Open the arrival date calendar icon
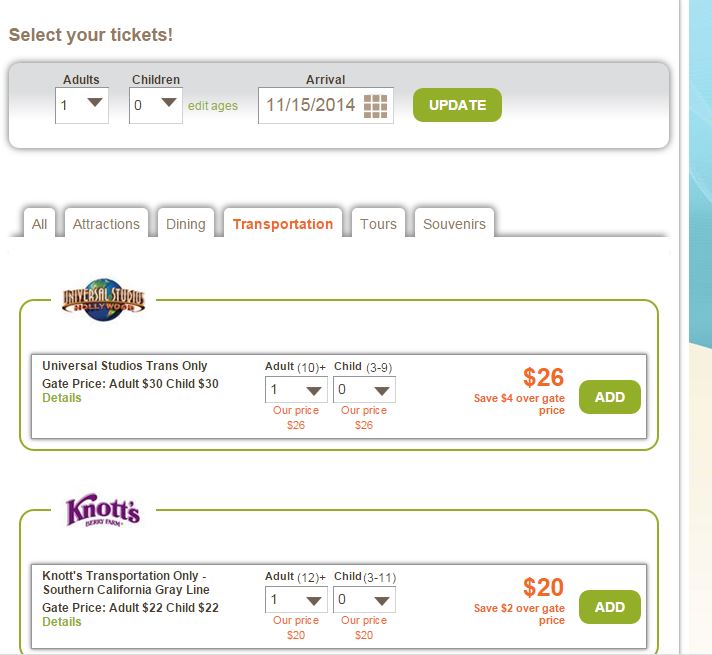Screen dimensions: 712x655 tap(375, 105)
